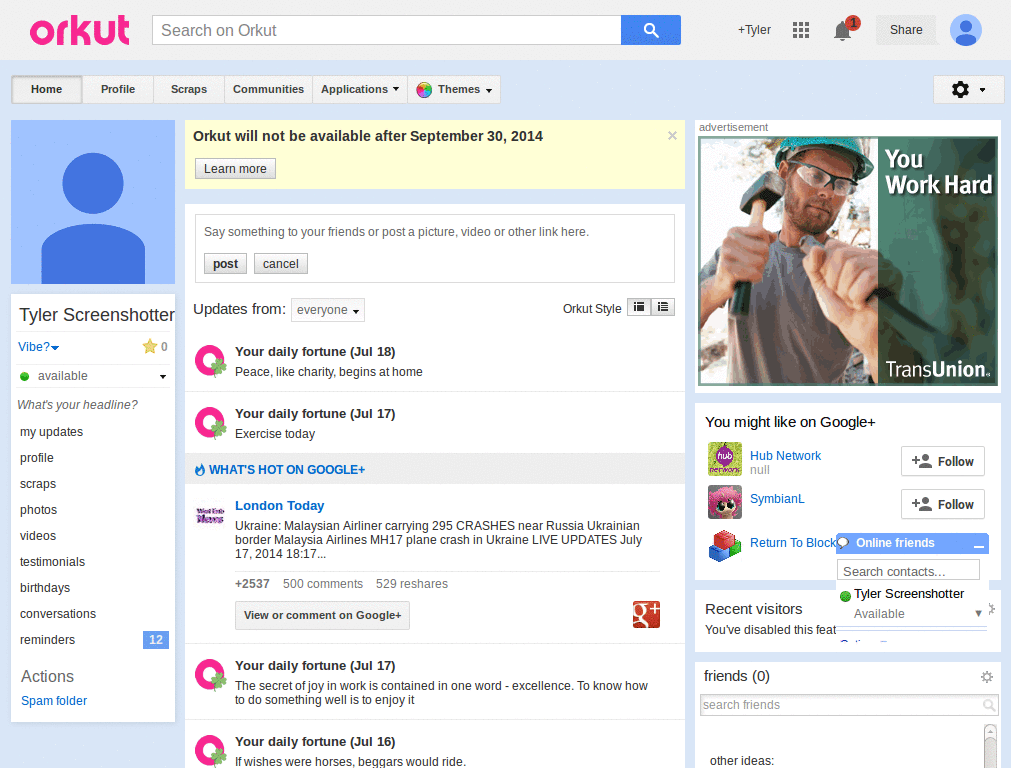Open the Themes dropdown menu
The image size is (1024, 768).
tap(455, 89)
